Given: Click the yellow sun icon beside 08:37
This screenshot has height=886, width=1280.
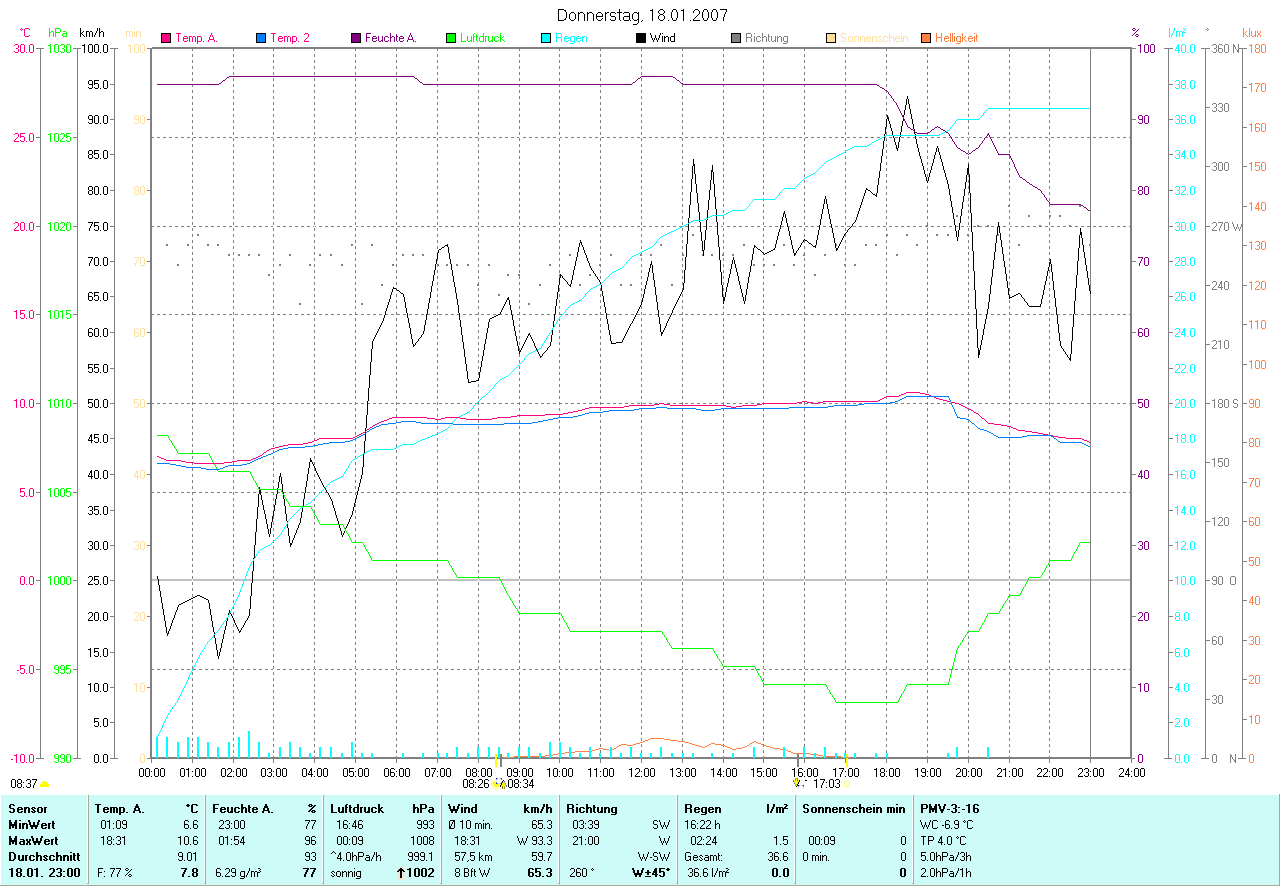Looking at the screenshot, I should tap(44, 785).
